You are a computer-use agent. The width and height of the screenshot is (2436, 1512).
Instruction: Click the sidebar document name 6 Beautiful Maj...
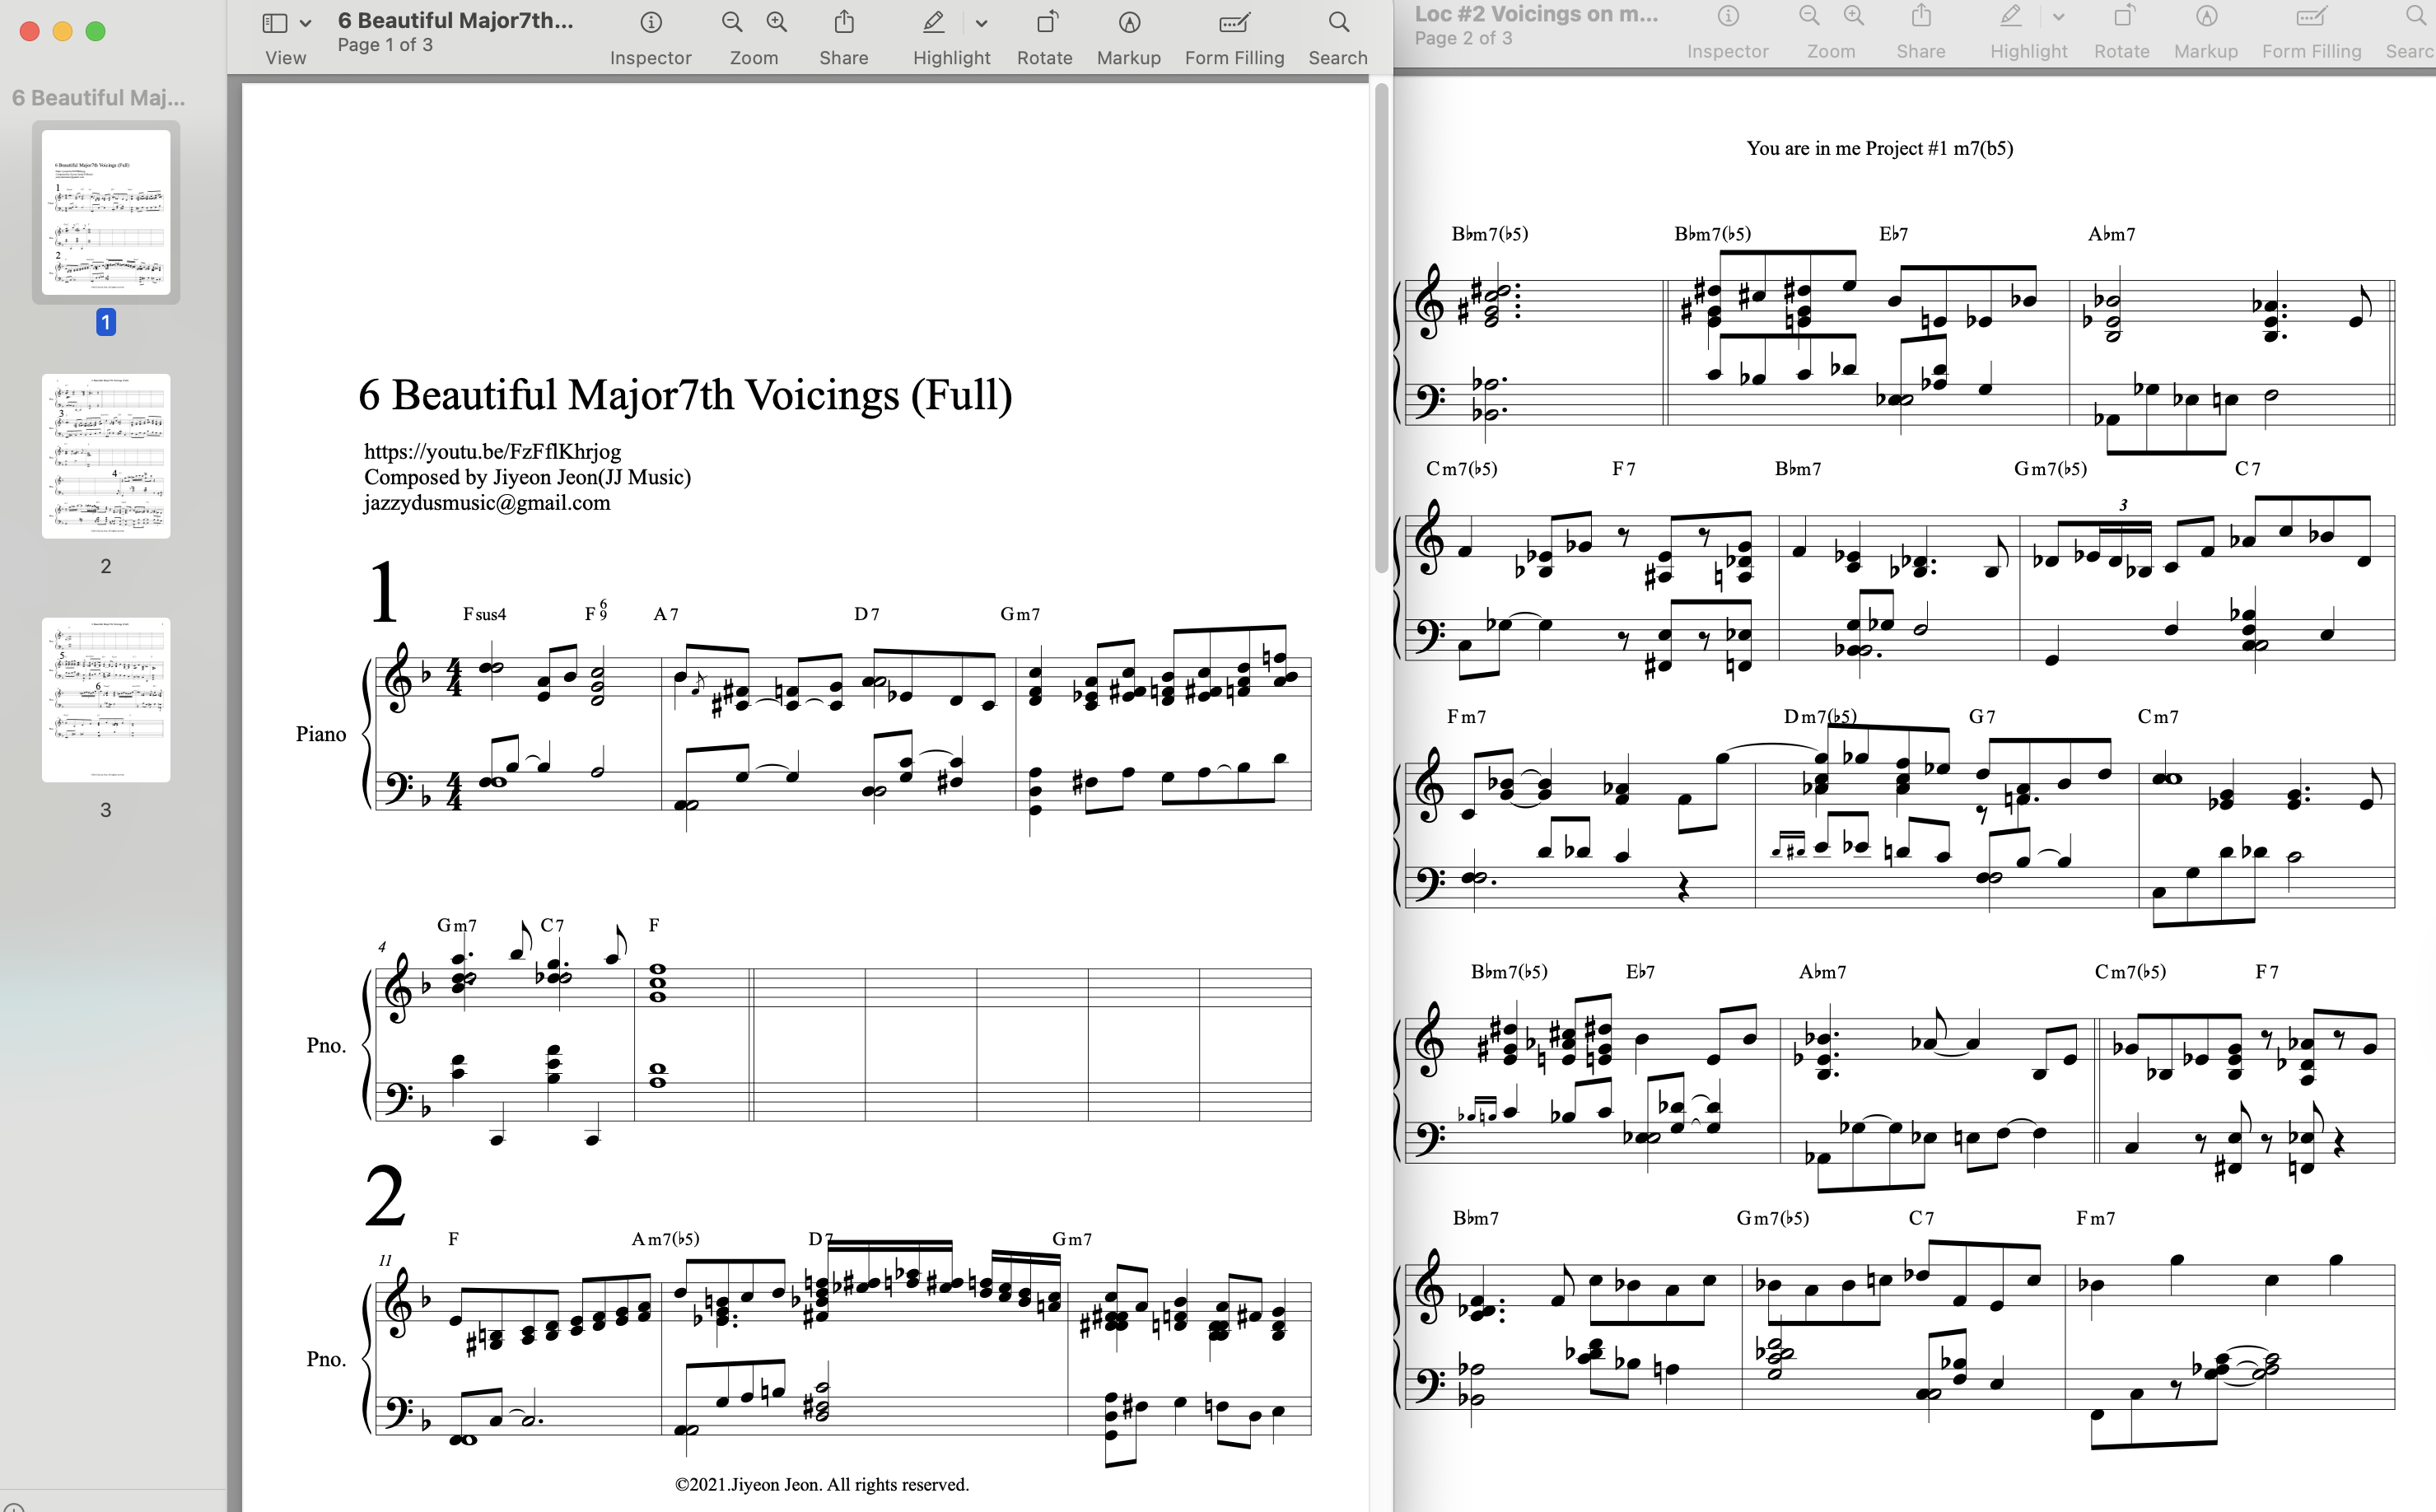click(x=99, y=98)
